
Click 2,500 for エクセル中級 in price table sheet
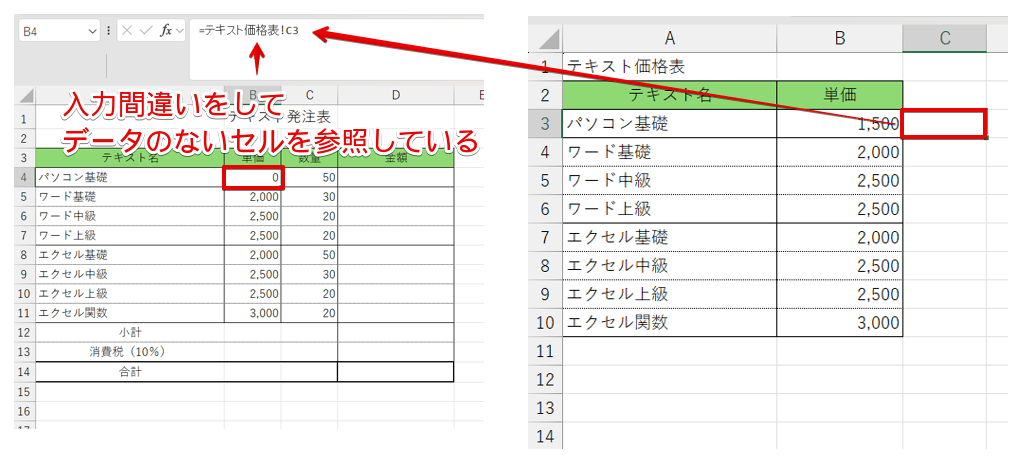tap(839, 265)
